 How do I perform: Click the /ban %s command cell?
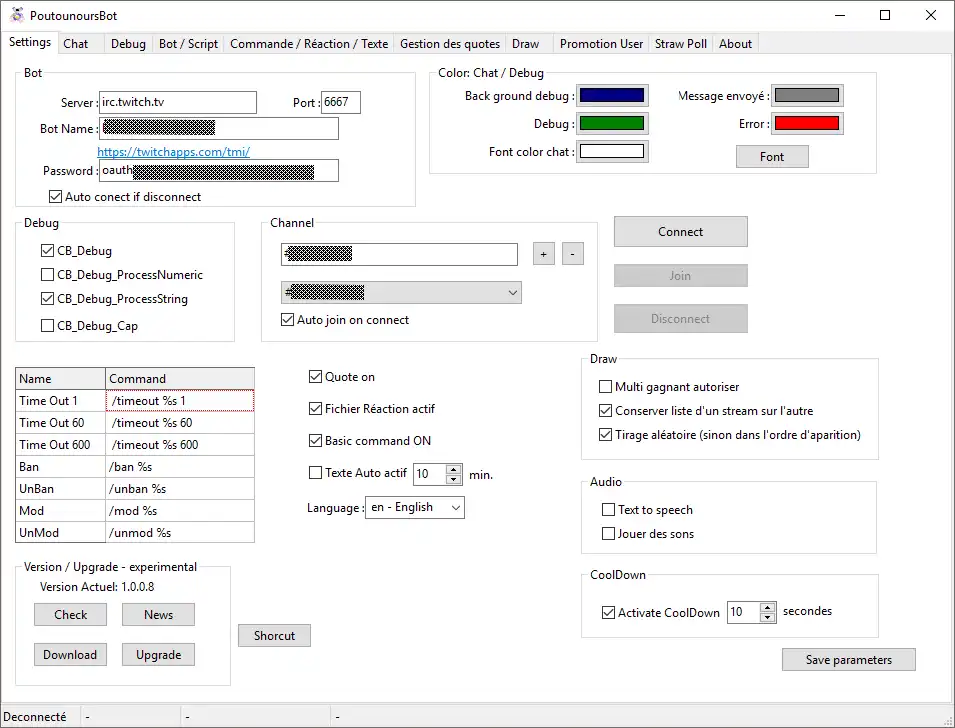tap(180, 467)
